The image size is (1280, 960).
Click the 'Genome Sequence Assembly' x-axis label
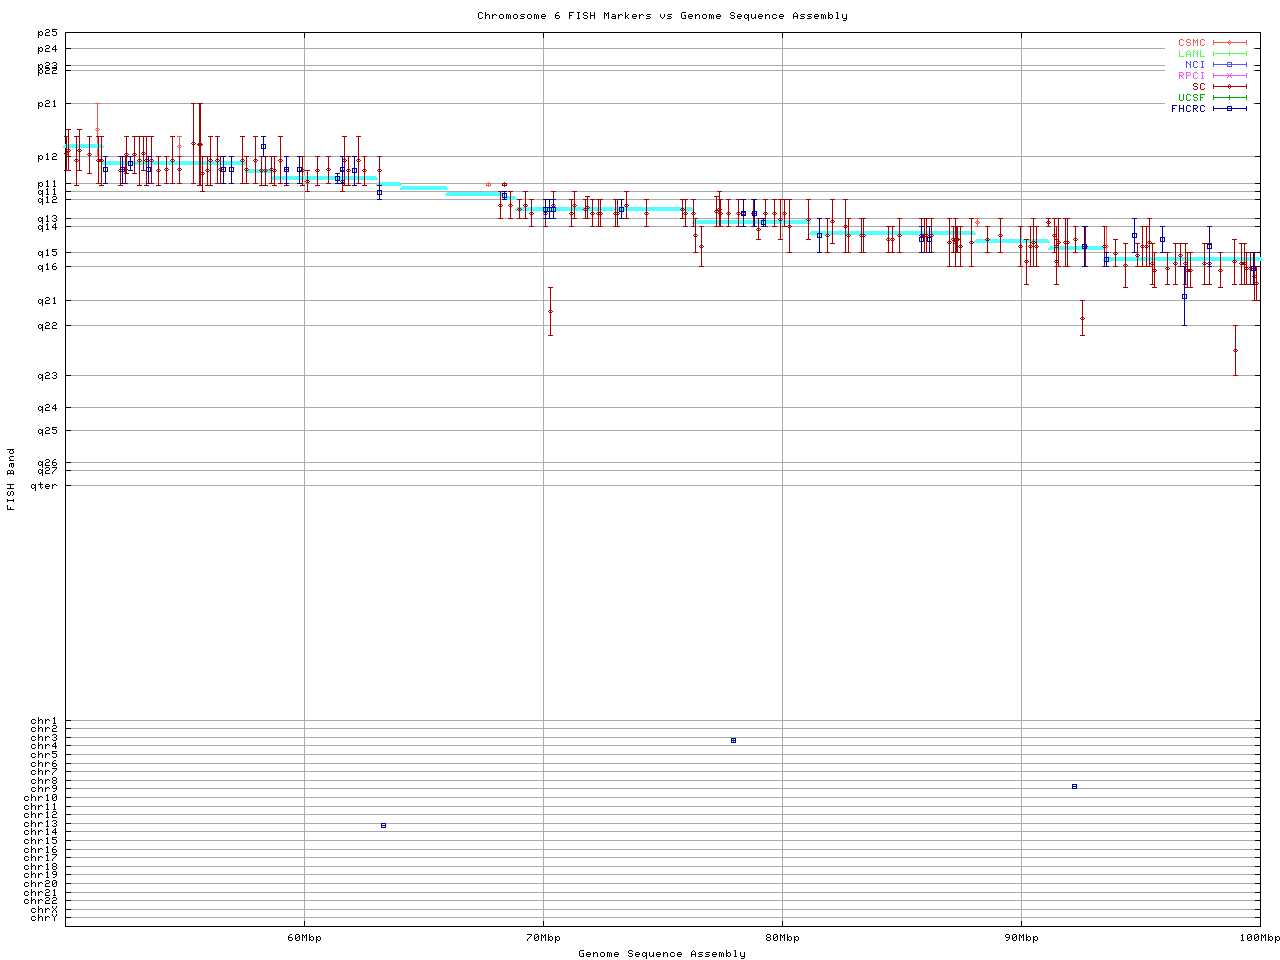[662, 954]
